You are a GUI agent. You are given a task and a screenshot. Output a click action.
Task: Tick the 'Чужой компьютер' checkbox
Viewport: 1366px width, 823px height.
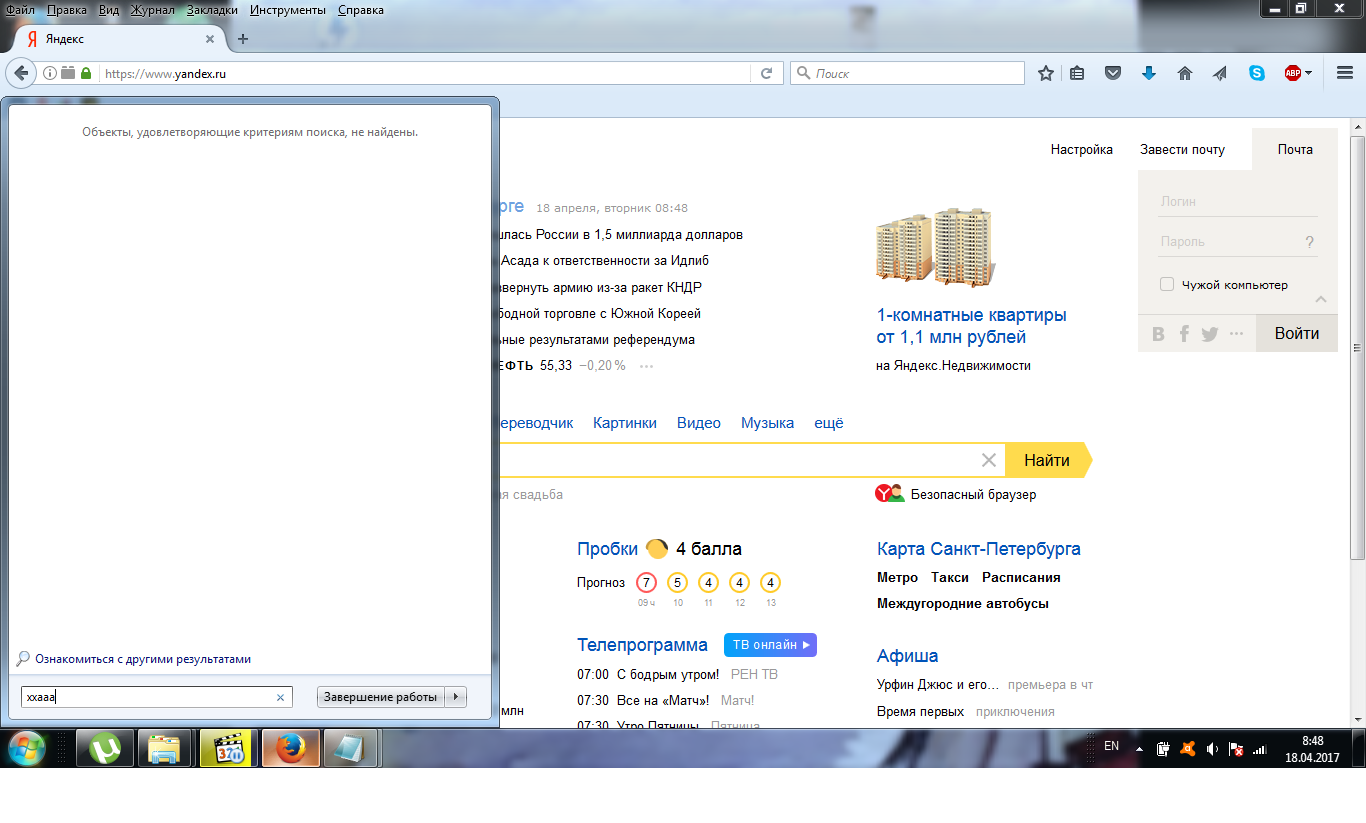pos(1167,285)
